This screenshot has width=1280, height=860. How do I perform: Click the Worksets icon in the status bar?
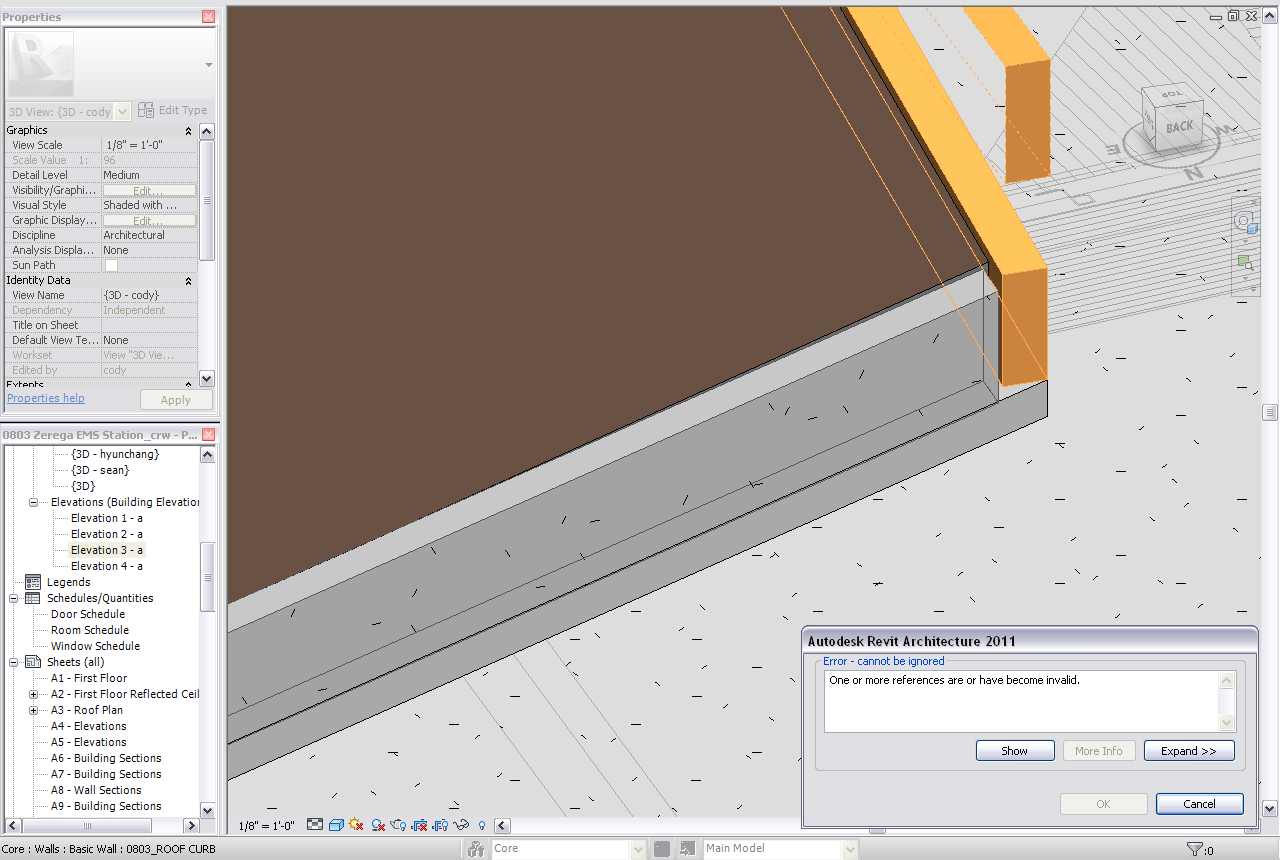pos(476,849)
